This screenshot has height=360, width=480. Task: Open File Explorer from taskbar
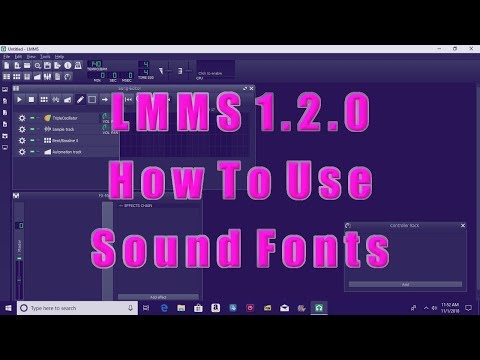[181, 308]
